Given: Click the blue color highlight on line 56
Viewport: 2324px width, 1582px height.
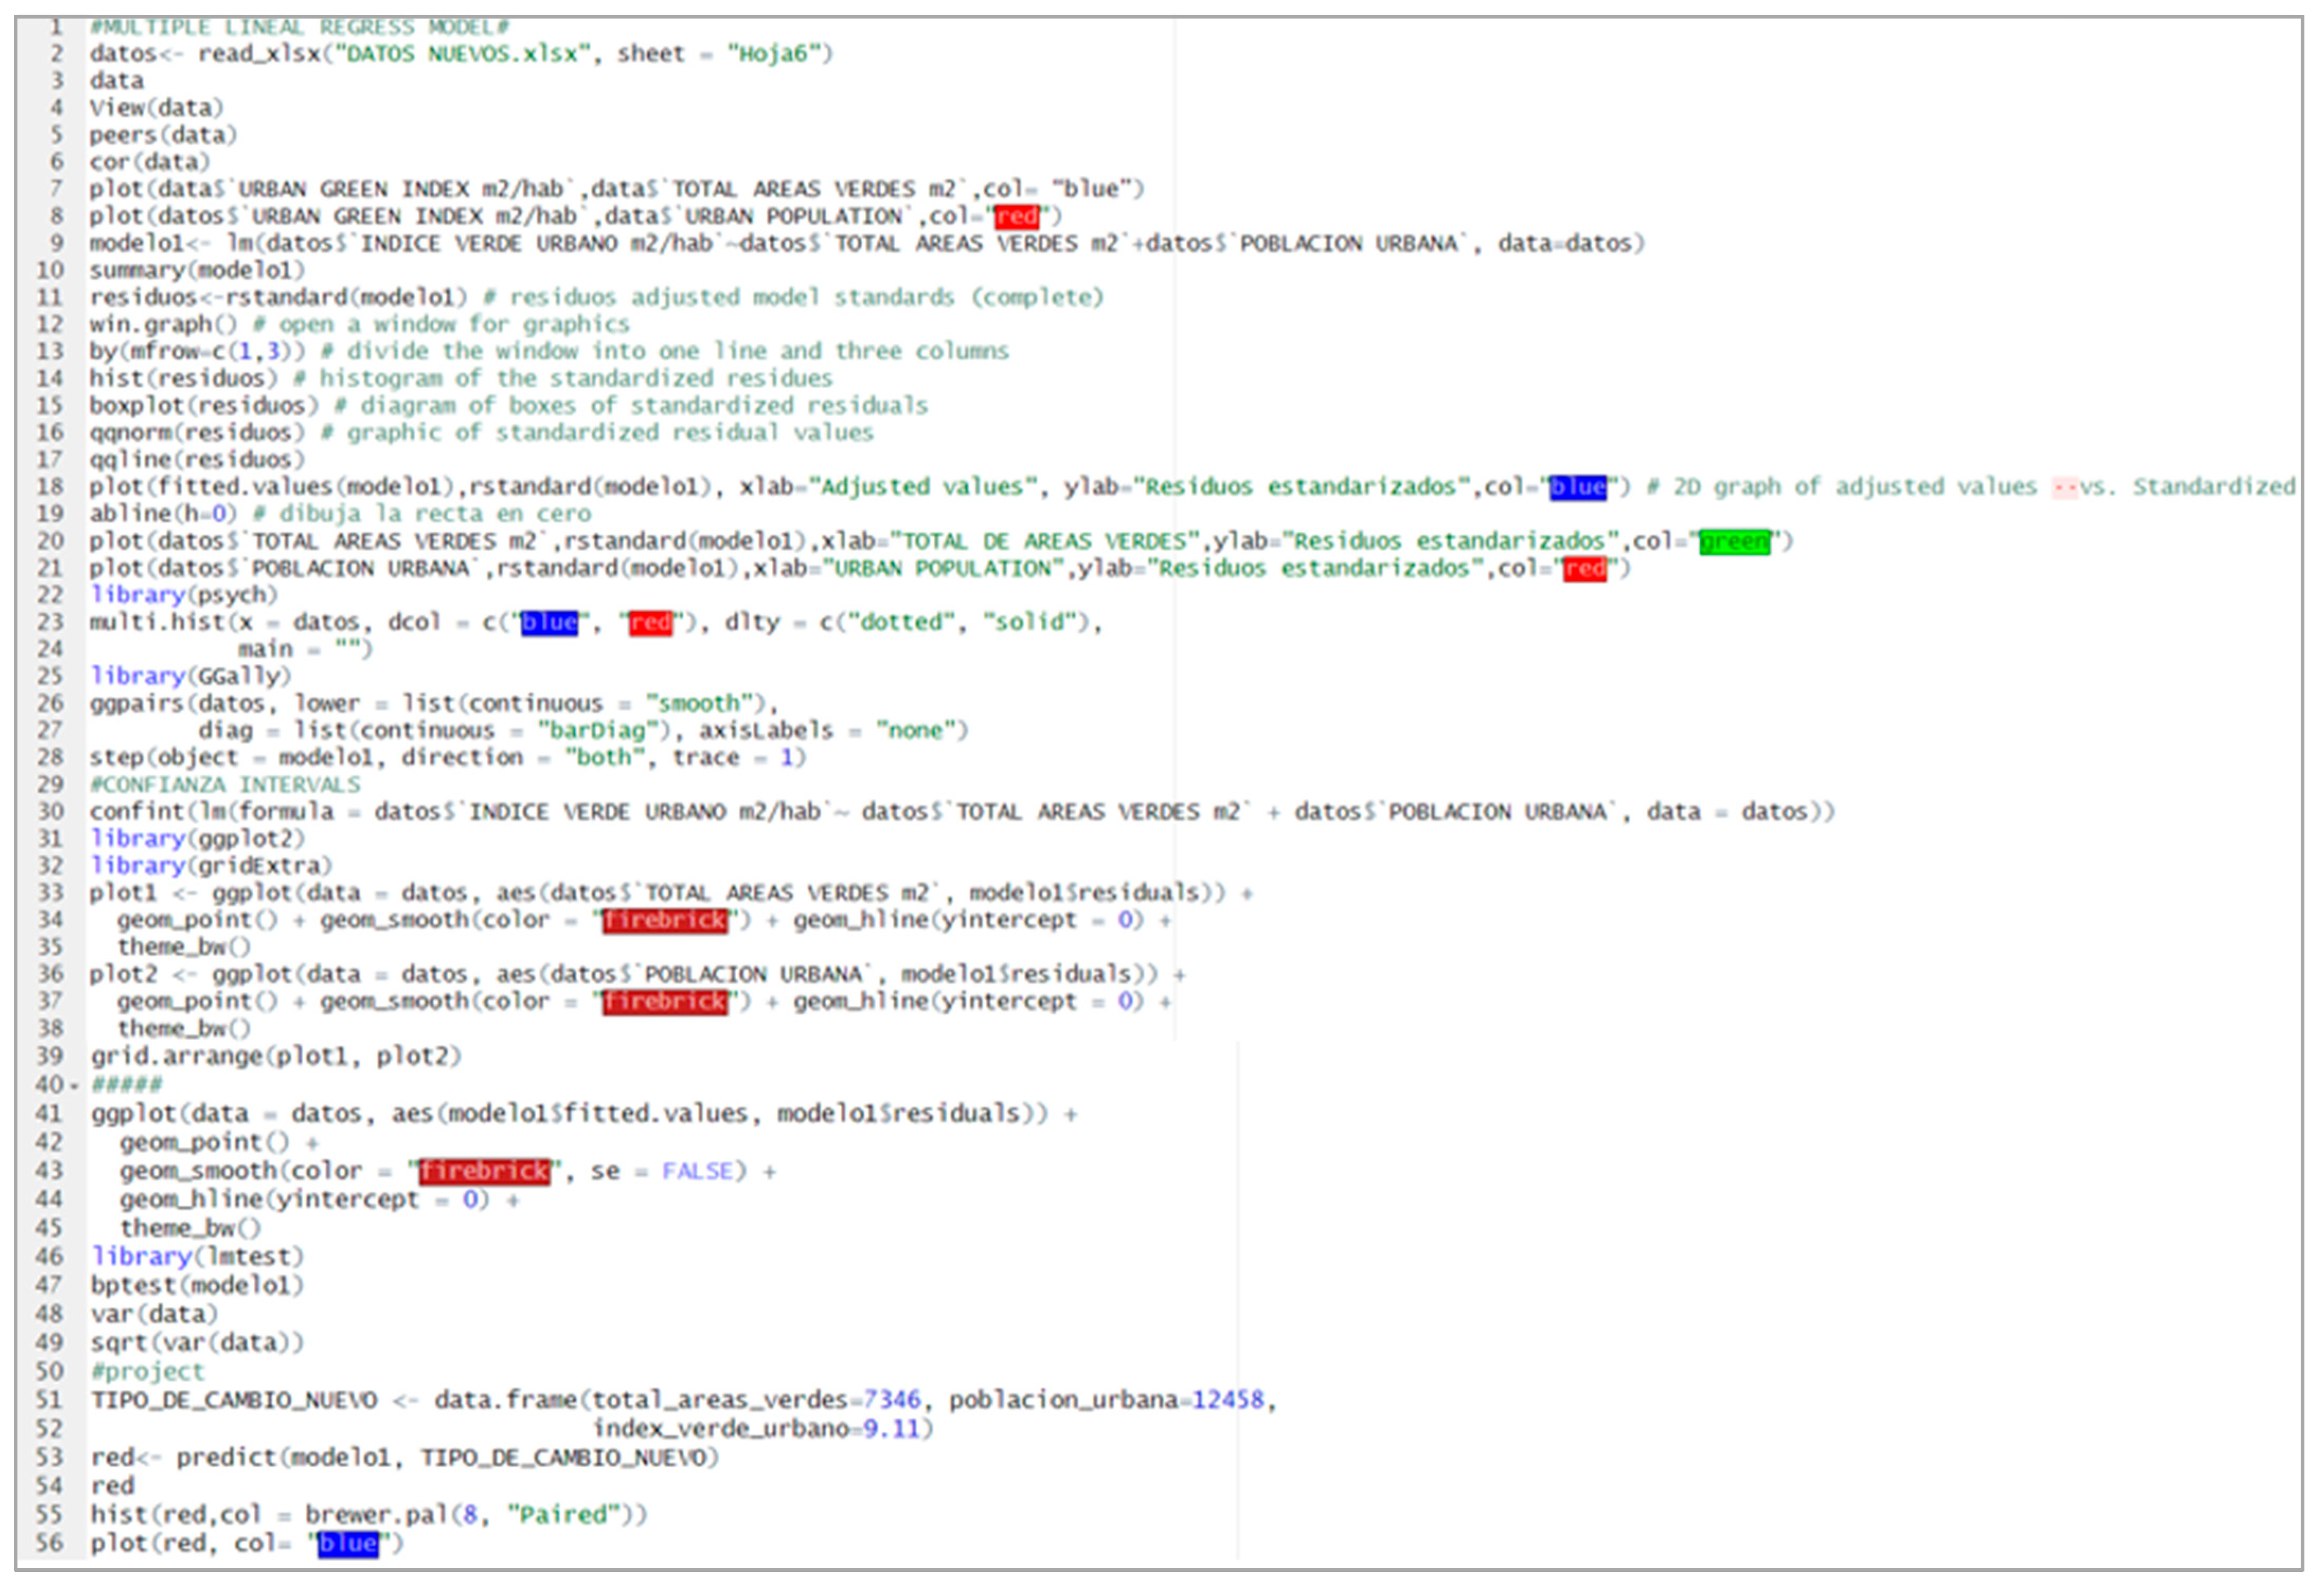Looking at the screenshot, I should point(348,1543).
